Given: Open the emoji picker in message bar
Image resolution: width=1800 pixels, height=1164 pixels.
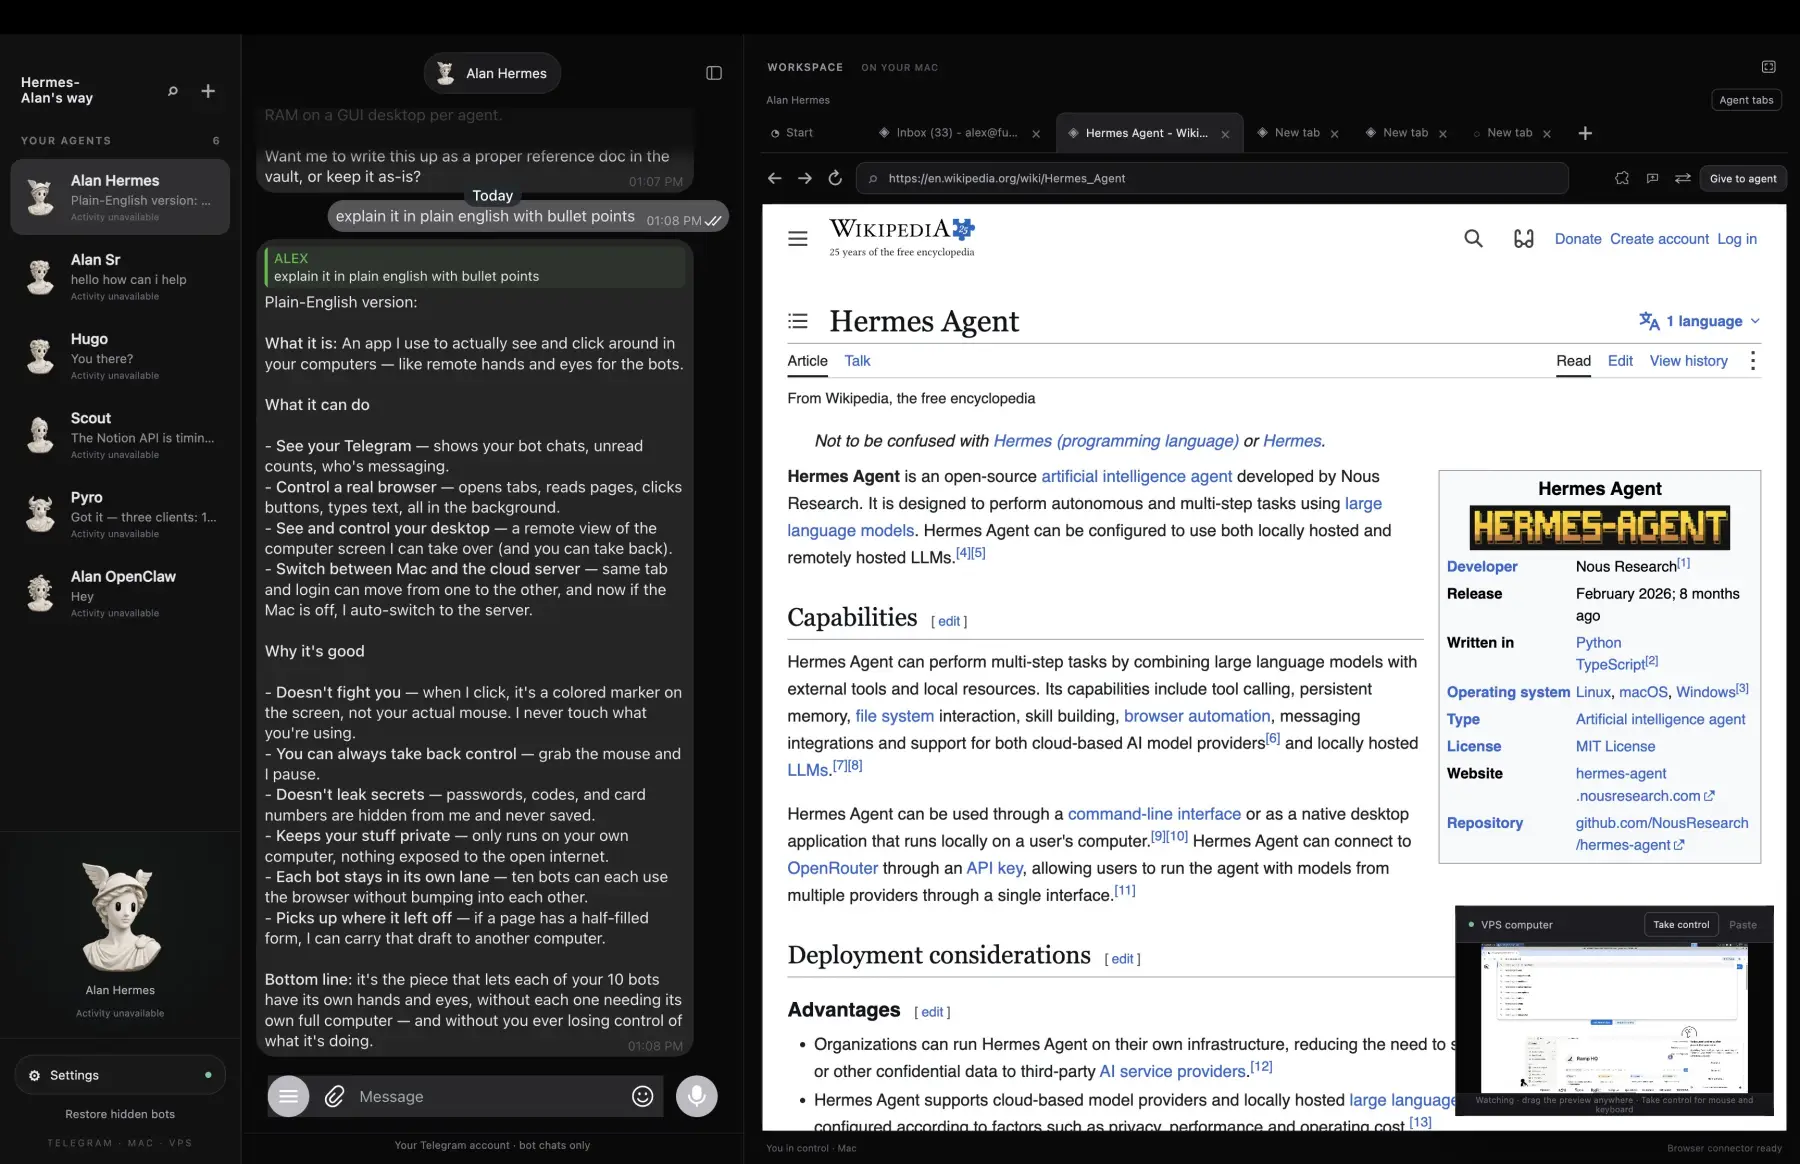Looking at the screenshot, I should (x=643, y=1096).
